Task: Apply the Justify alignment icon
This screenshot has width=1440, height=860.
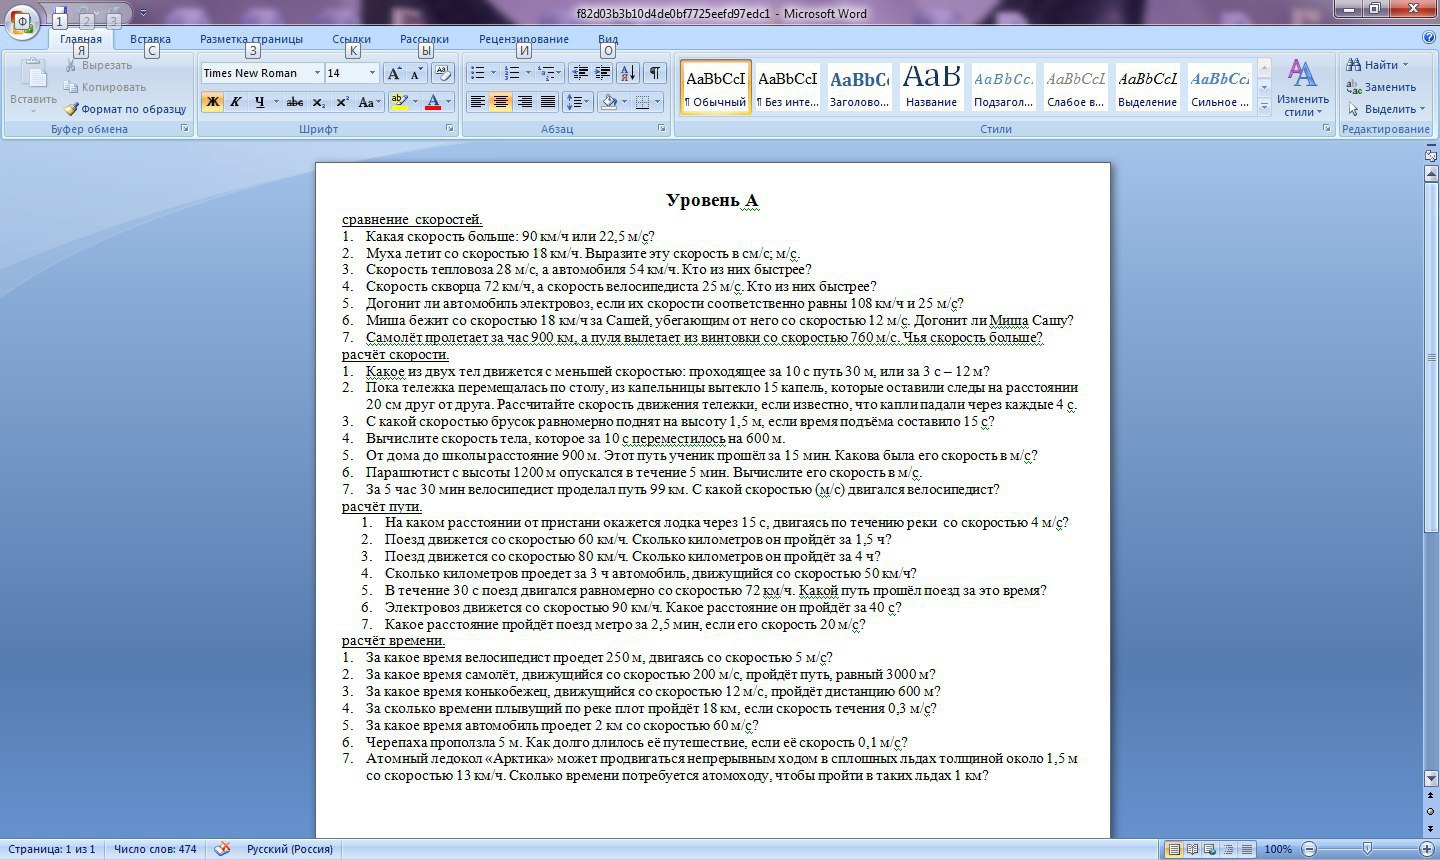Action: pyautogui.click(x=548, y=102)
